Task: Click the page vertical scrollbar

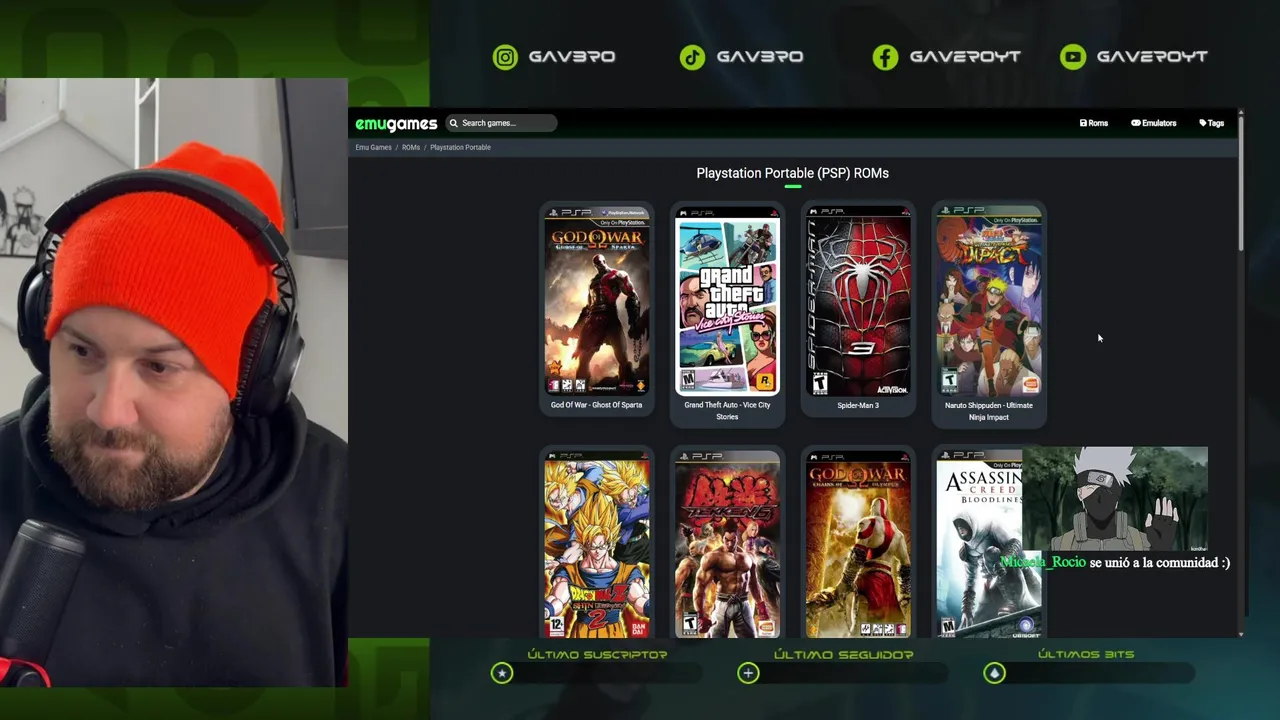Action: click(1241, 182)
